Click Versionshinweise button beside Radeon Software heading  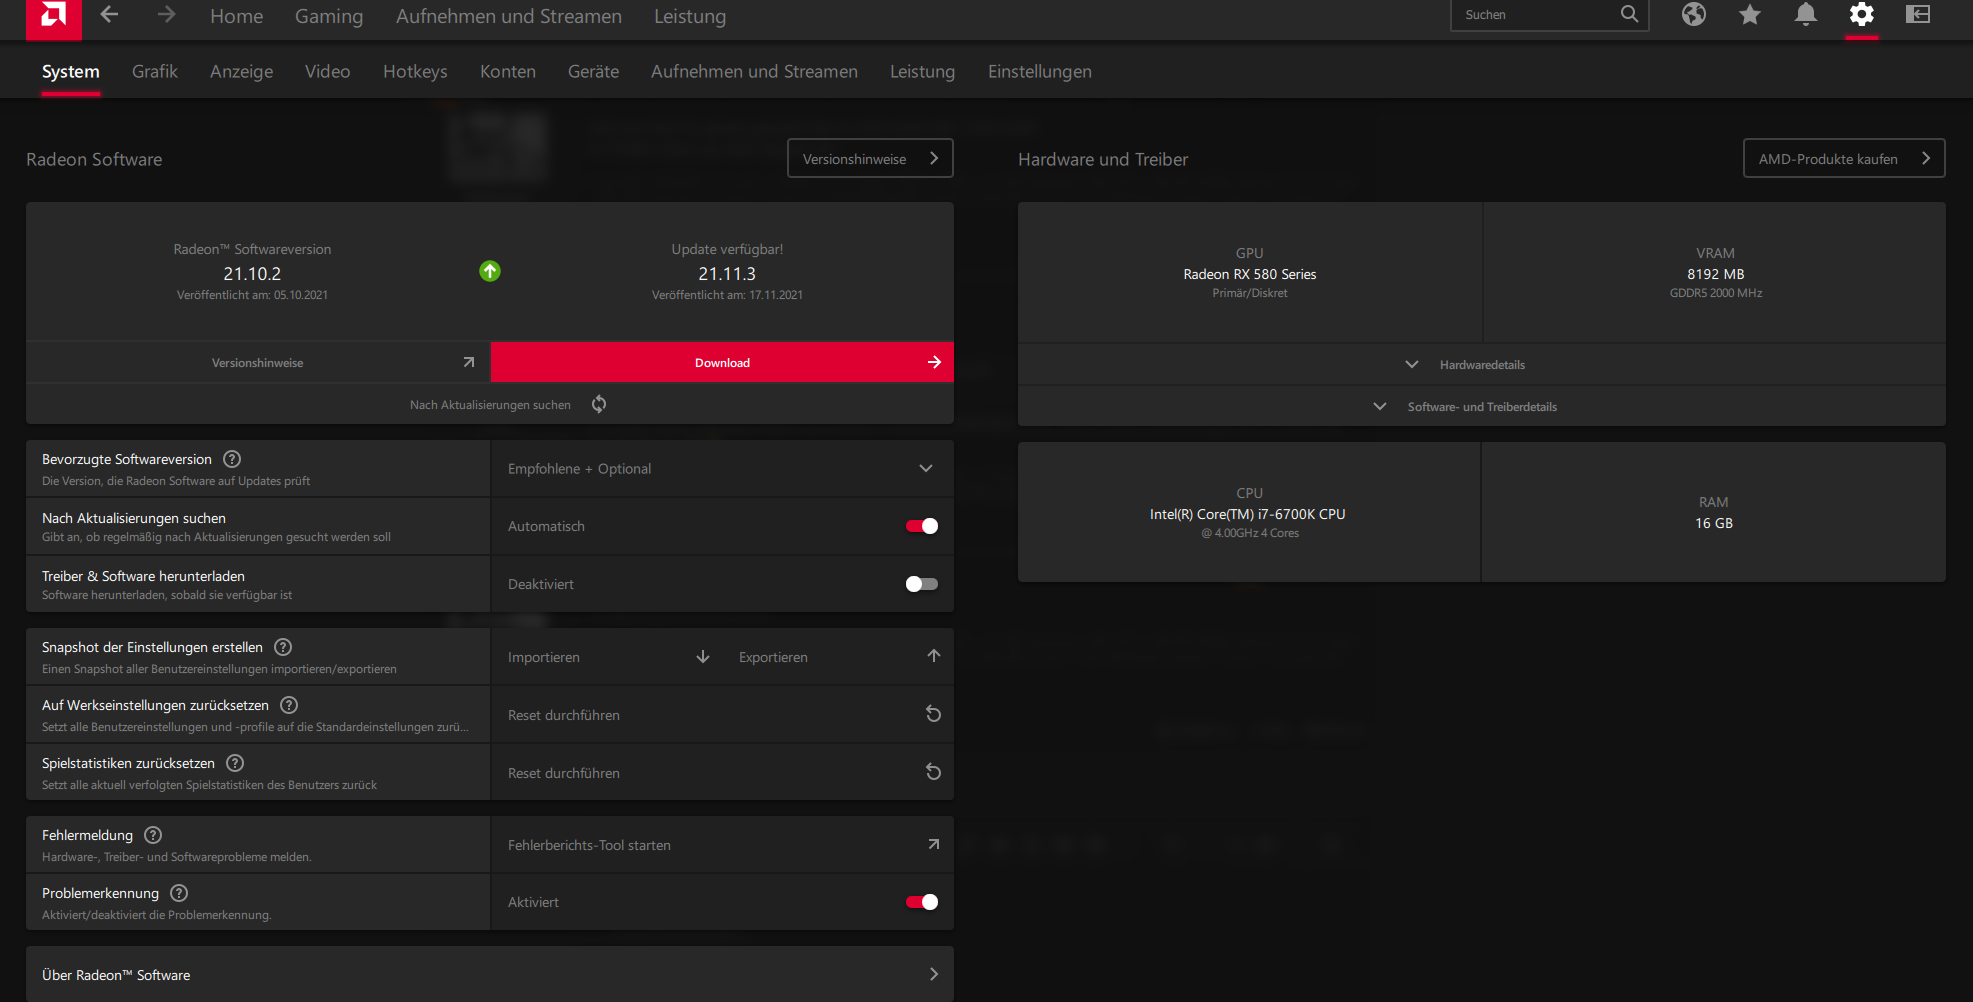[870, 158]
